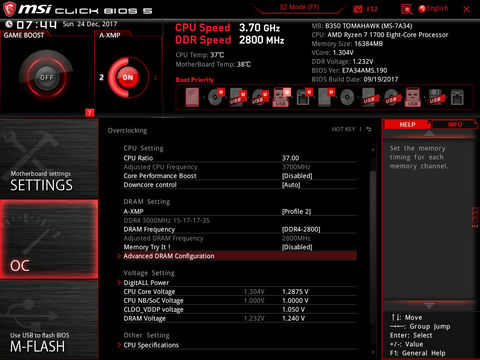Image resolution: width=480 pixels, height=360 pixels.
Task: Close the BIOS with the X button
Action: coord(467,9)
